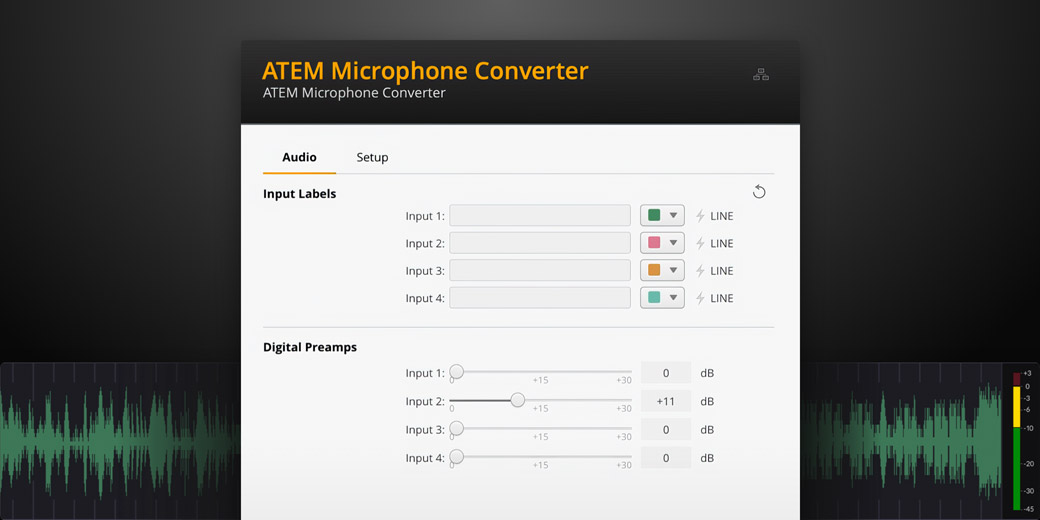Click the lightning bolt icon for Input 3
The height and width of the screenshot is (520, 1040).
(700, 271)
